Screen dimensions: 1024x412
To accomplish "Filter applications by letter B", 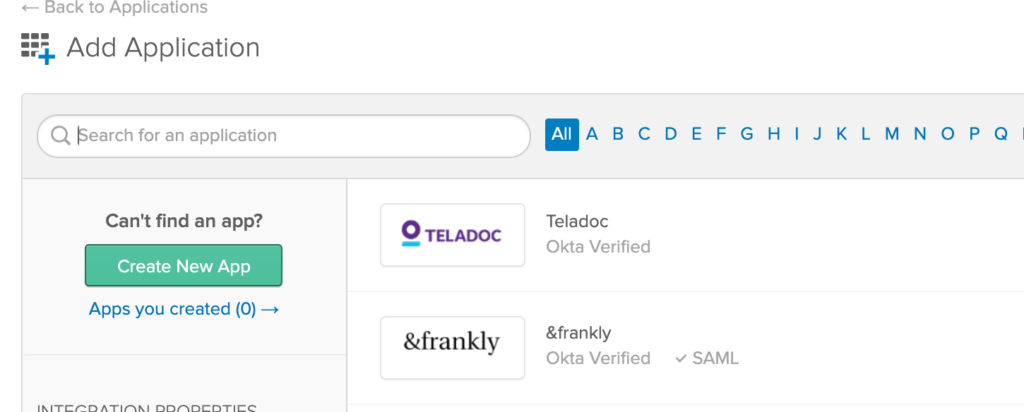I will (618, 135).
